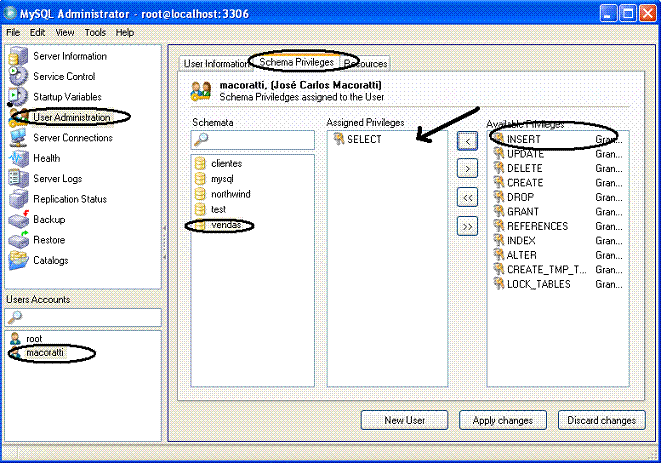Select the northwind schema label
661x463 pixels.
point(231,194)
